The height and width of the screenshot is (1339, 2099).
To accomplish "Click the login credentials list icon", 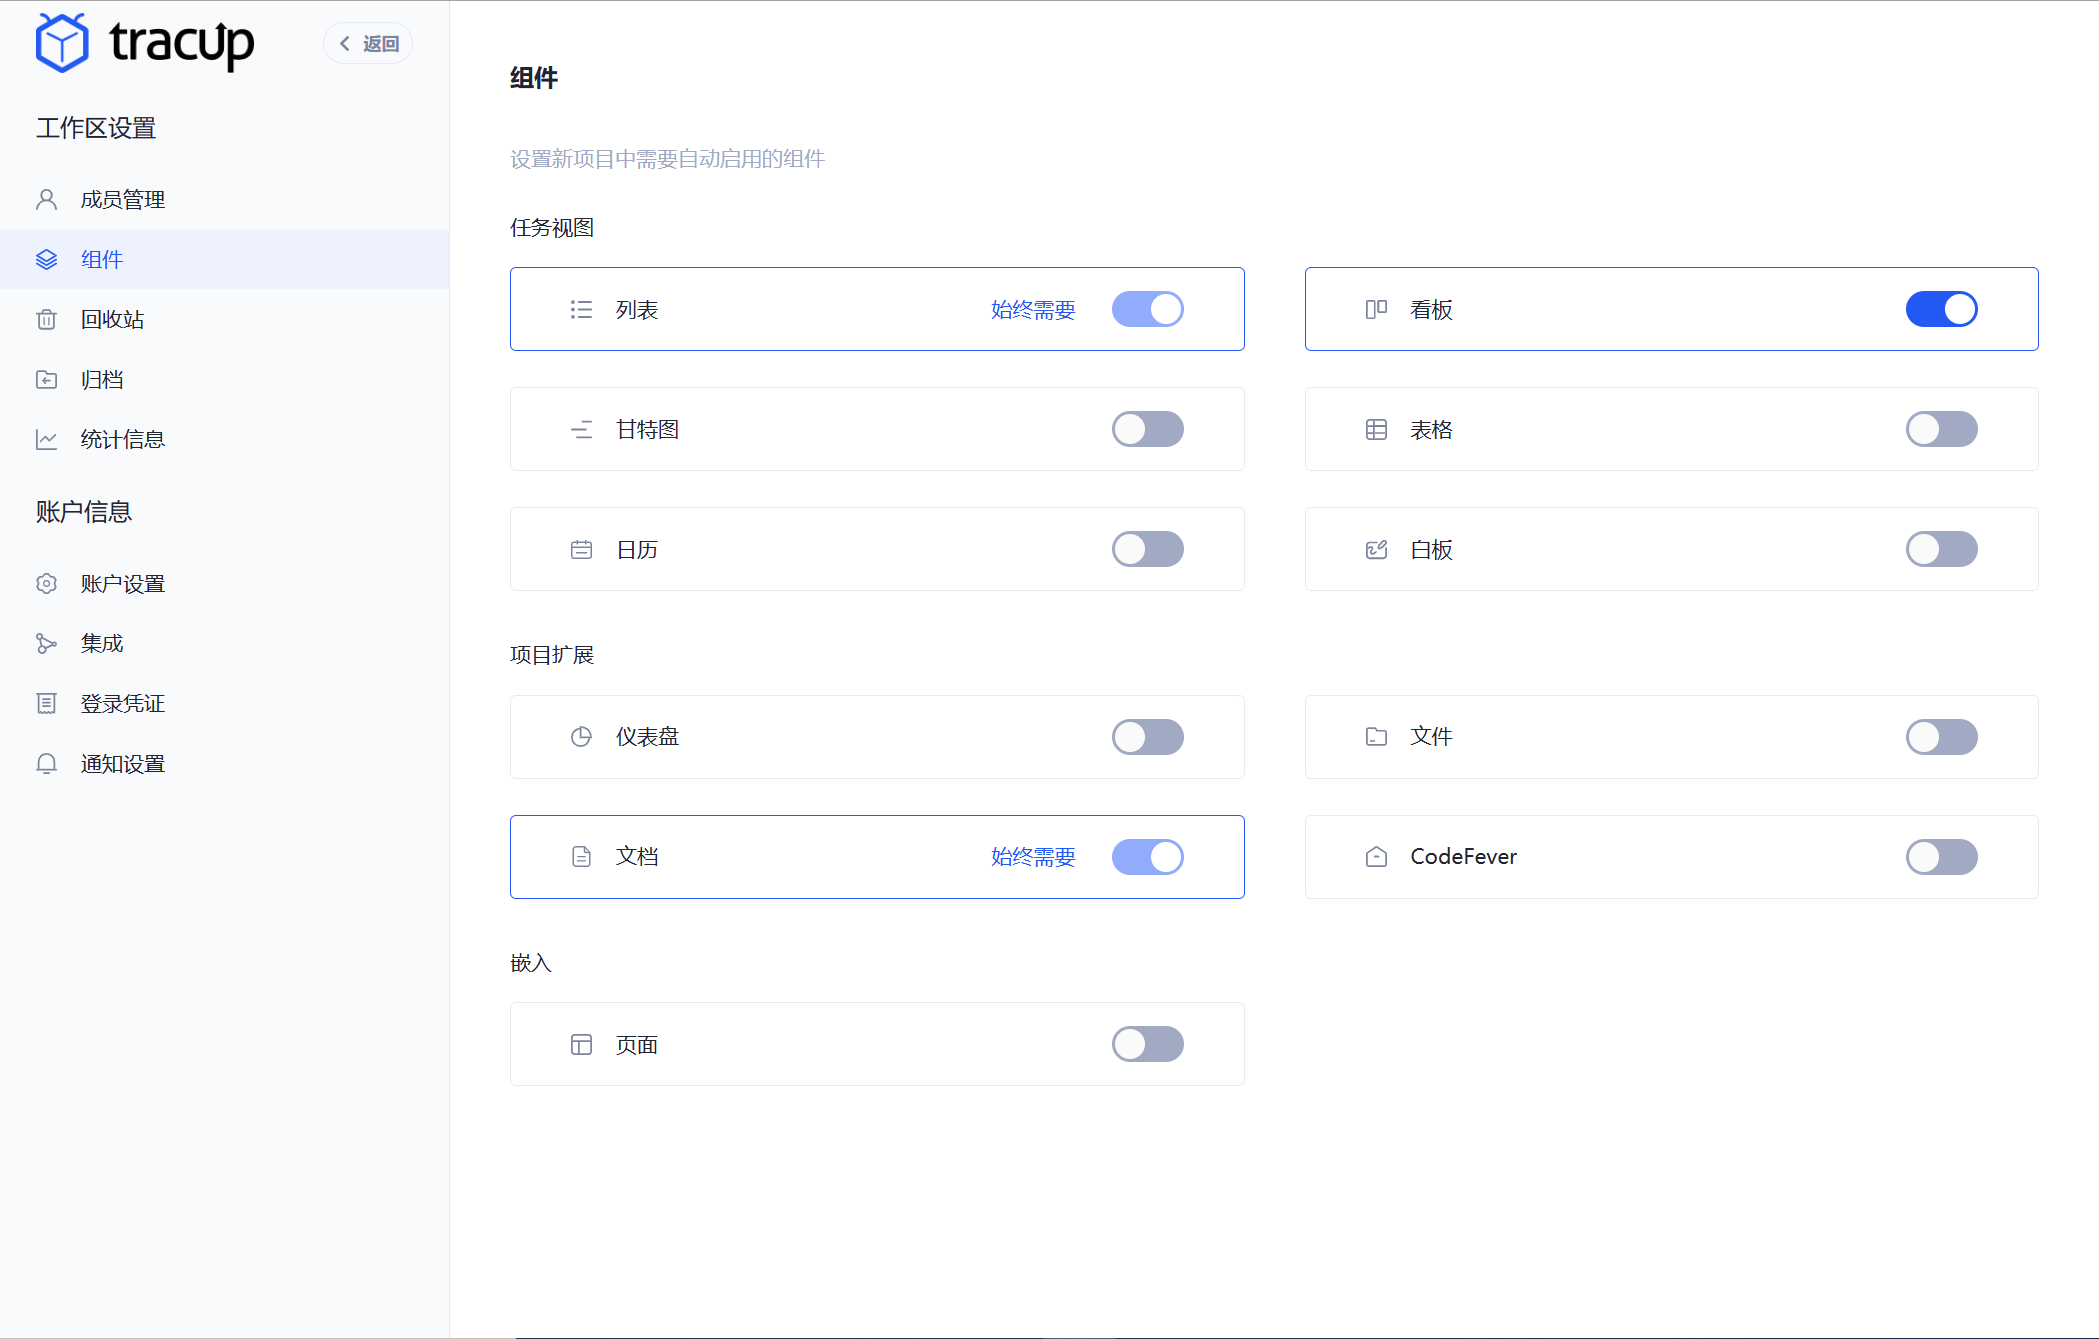I will point(46,704).
